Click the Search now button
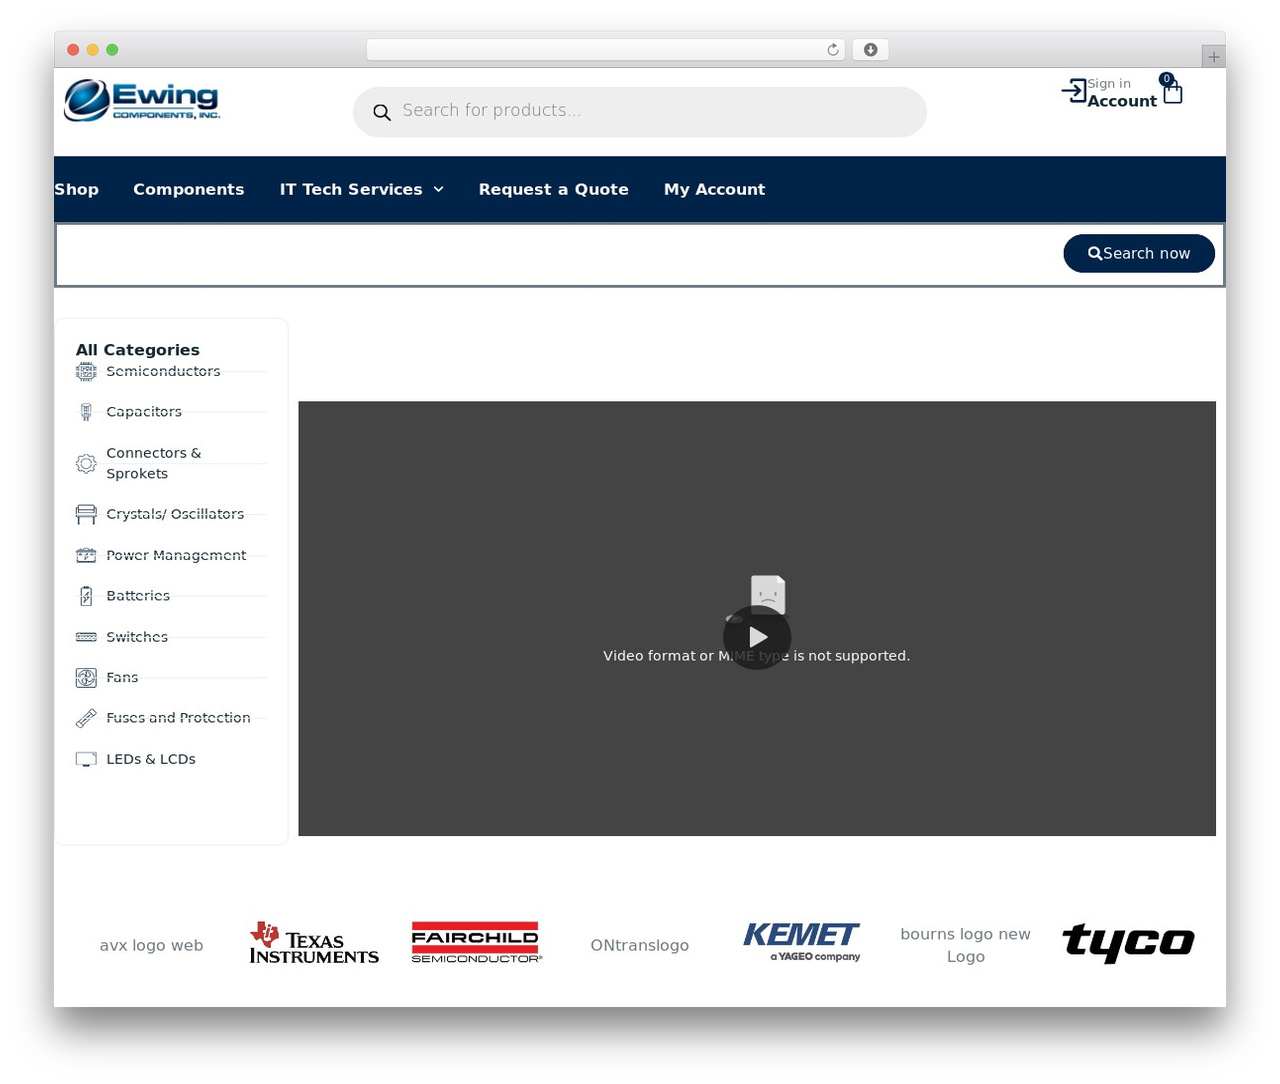This screenshot has height=1084, width=1280. pos(1139,253)
